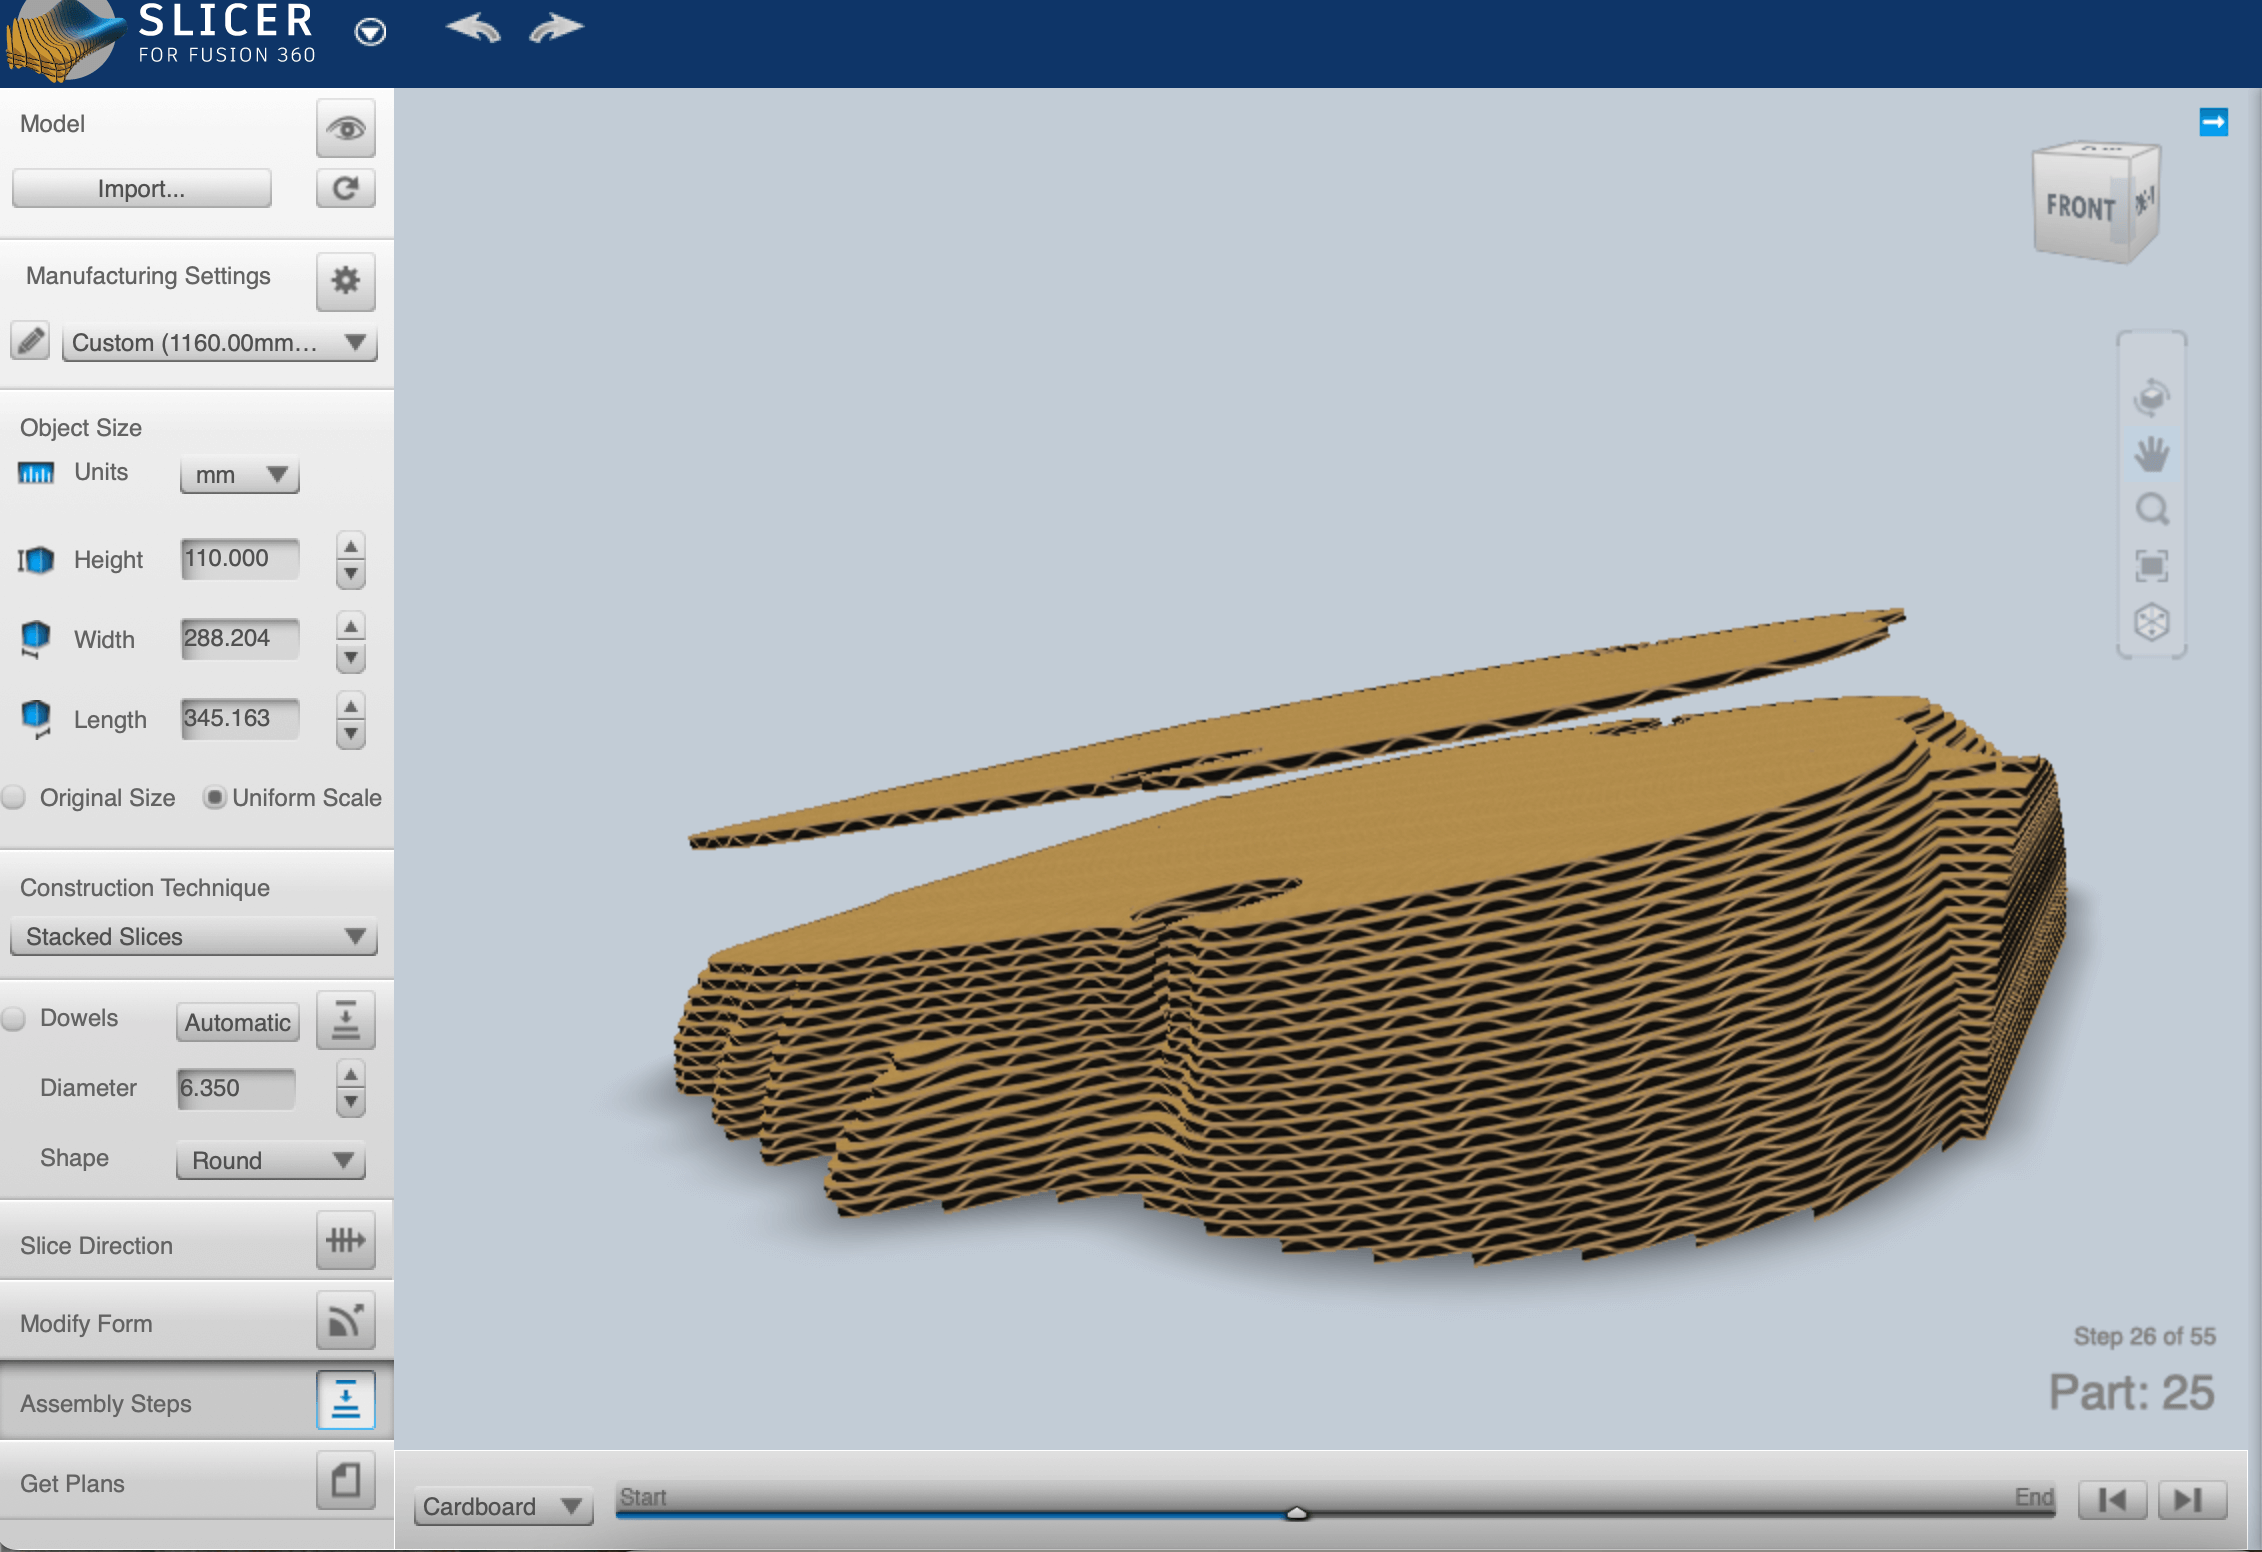
Task: Toggle model visibility eye icon
Action: pos(346,128)
